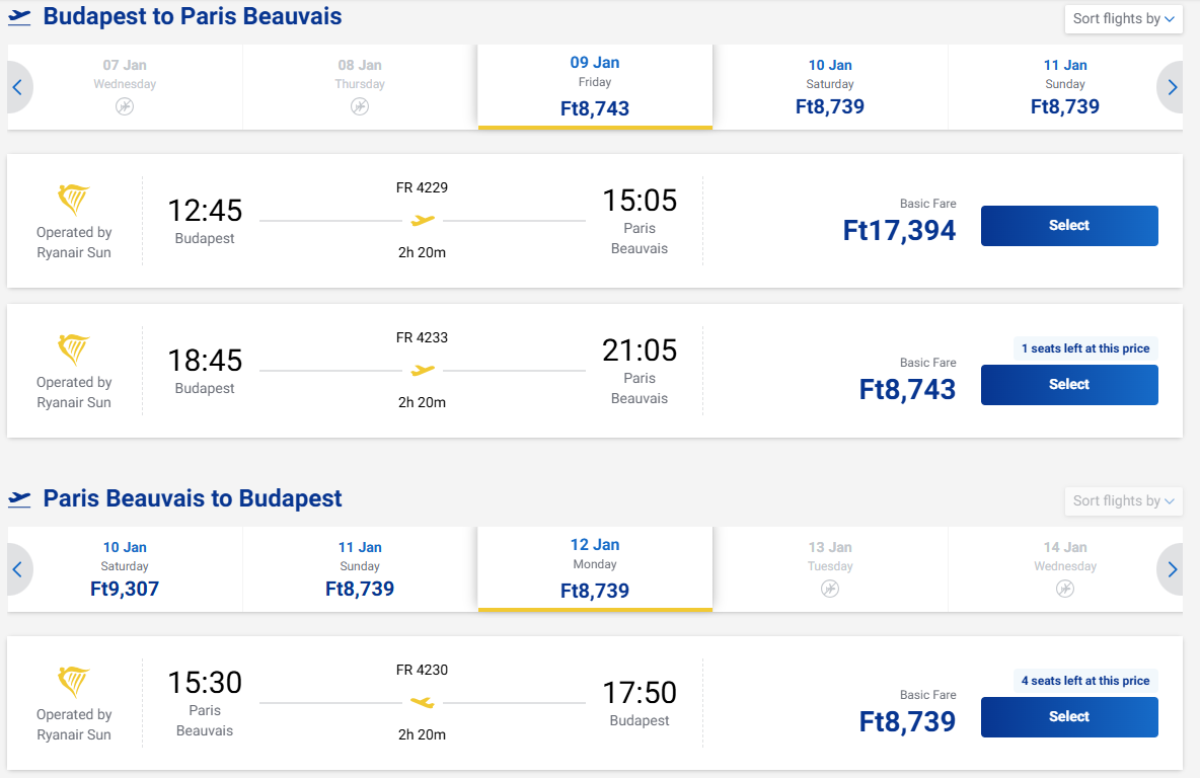Viewport: 1200px width, 778px height.
Task: Click previous dates arrow for return flights
Action: [17, 570]
